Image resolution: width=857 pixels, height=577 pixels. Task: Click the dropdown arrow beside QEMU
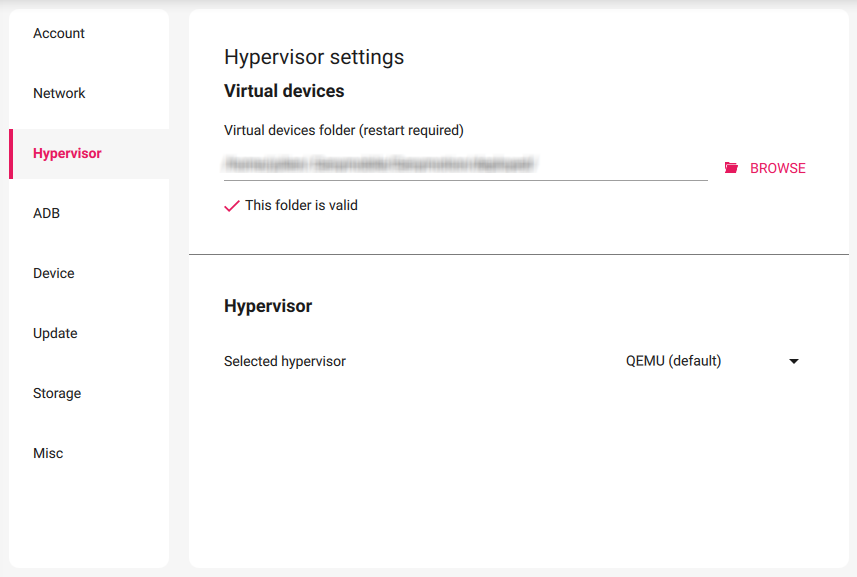793,361
